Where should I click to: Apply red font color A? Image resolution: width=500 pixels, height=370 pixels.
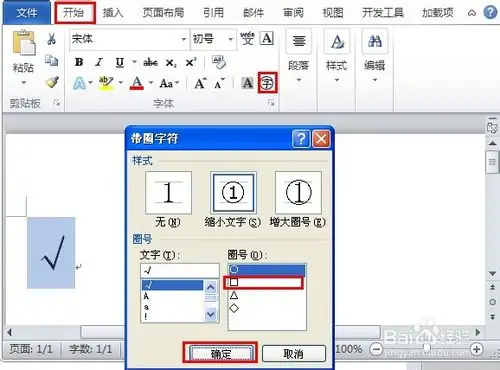[137, 83]
